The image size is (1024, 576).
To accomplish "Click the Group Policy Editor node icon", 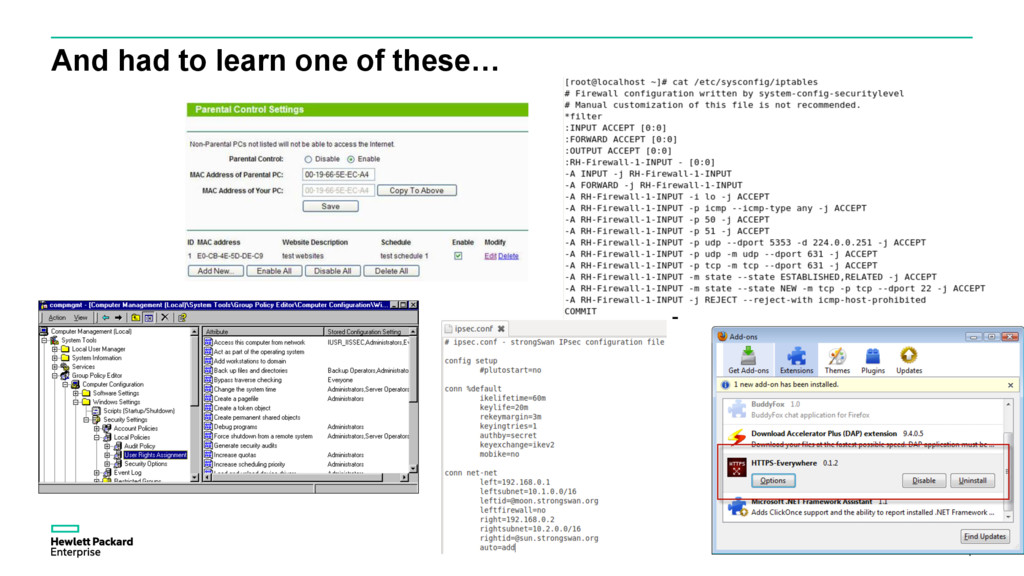I will pyautogui.click(x=65, y=376).
